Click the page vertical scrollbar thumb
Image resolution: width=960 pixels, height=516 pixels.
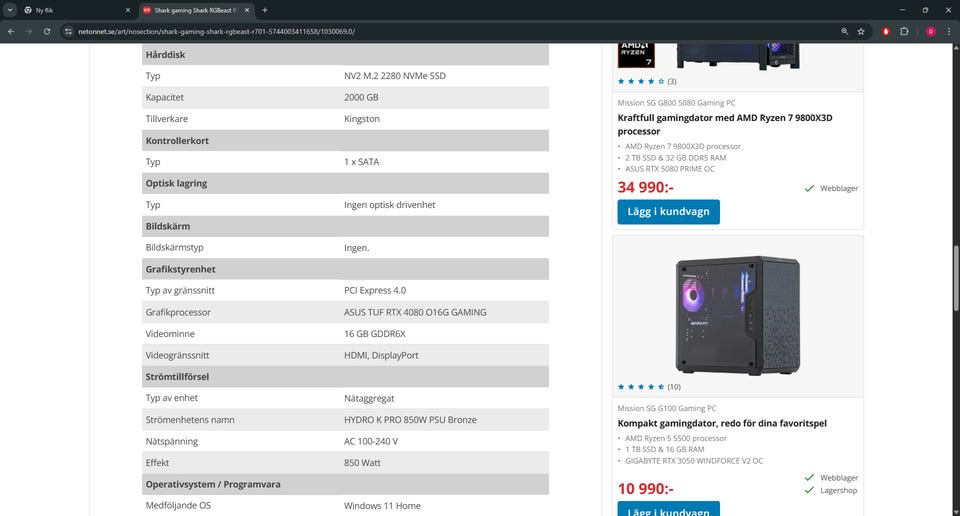click(x=956, y=277)
